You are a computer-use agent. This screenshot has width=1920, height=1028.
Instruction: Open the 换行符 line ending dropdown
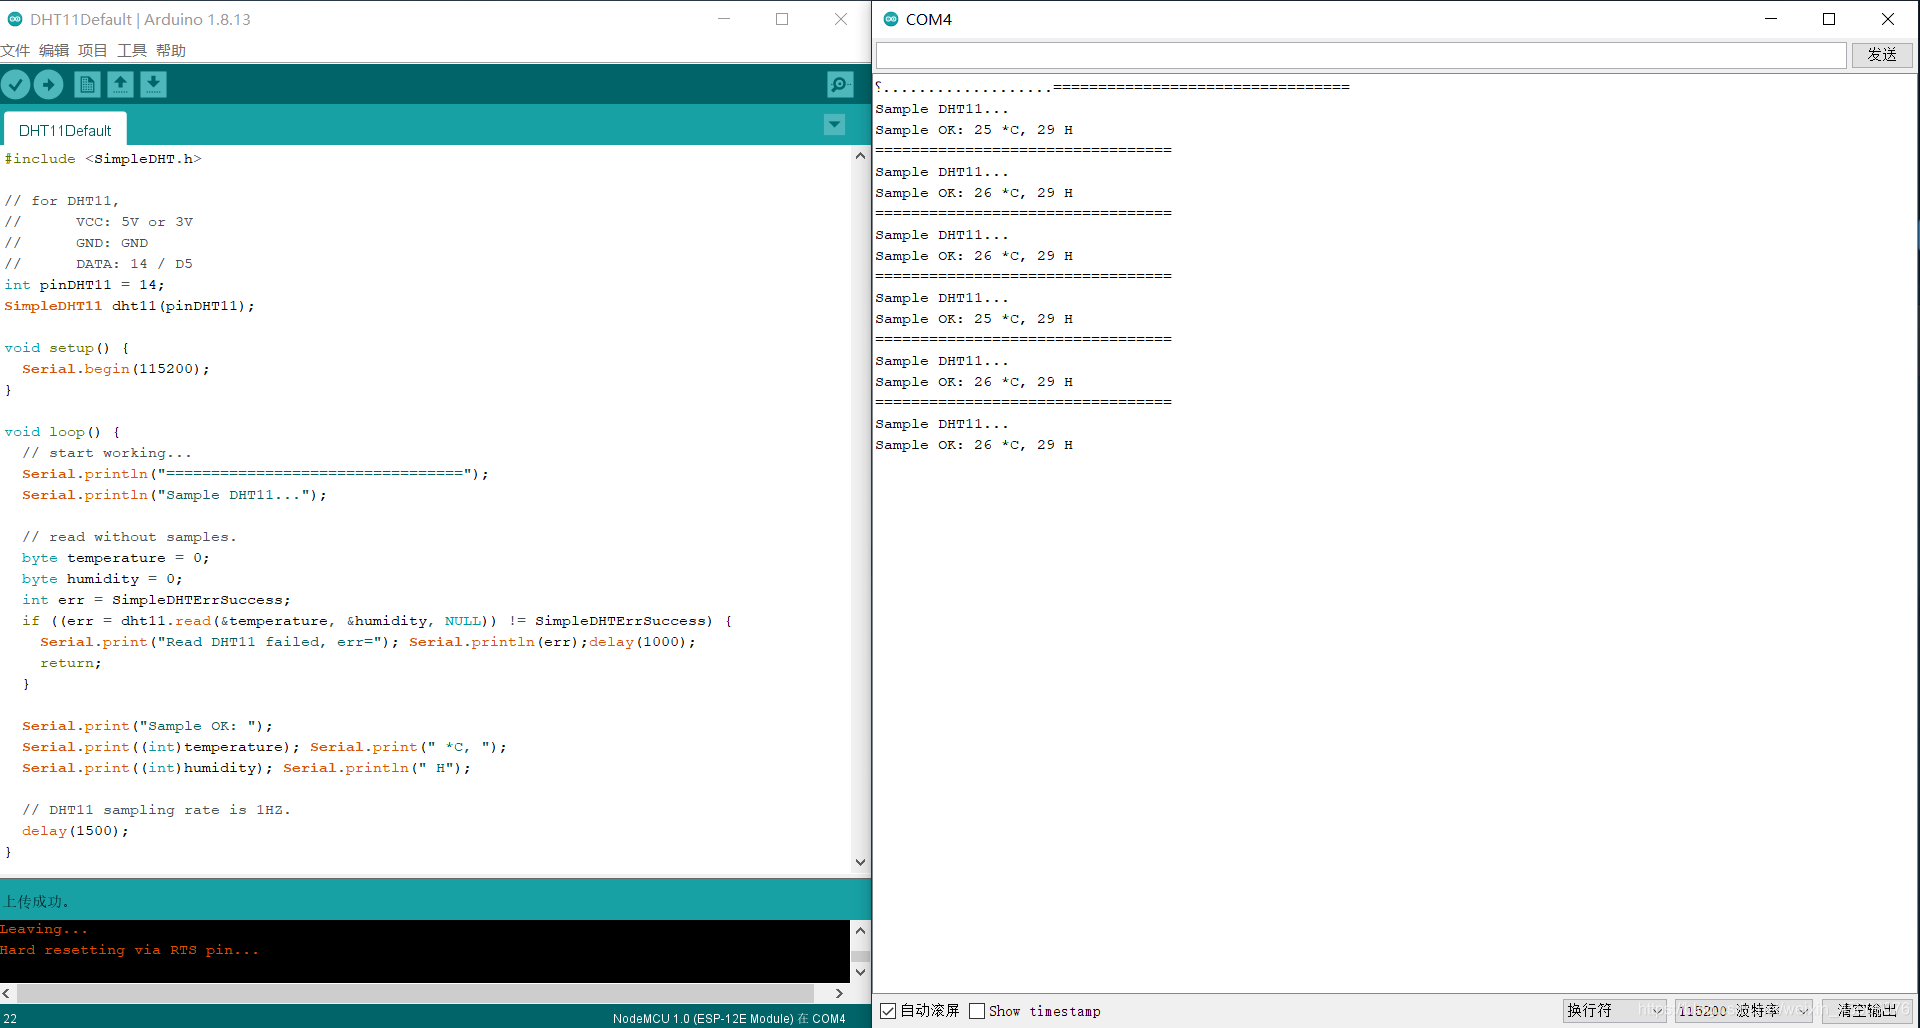(x=1614, y=1011)
